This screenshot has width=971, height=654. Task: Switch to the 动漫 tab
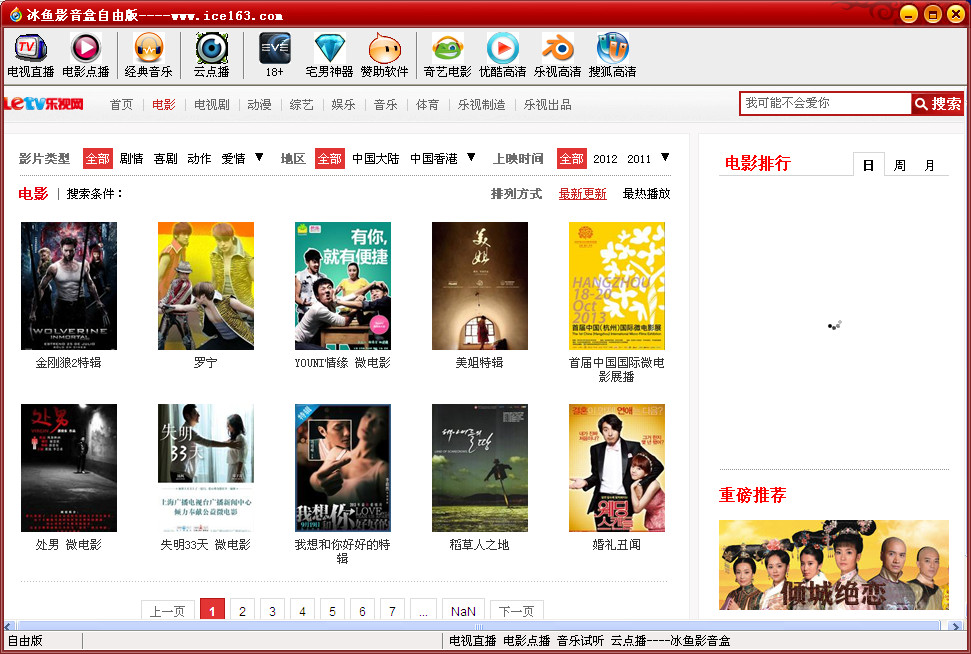coord(259,105)
